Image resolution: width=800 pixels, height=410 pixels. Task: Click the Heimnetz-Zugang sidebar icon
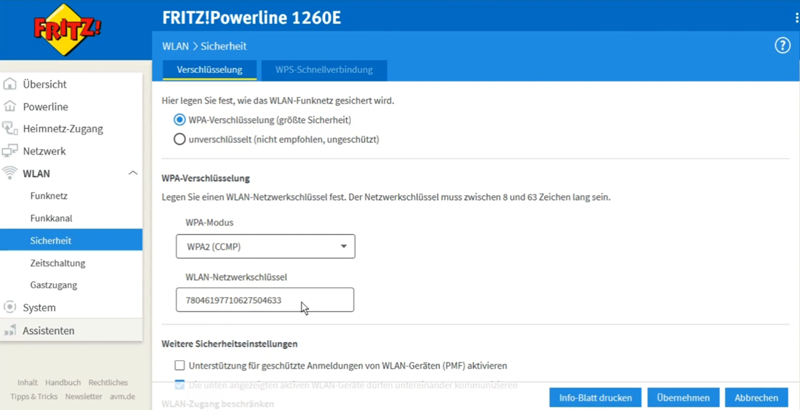[x=10, y=129]
